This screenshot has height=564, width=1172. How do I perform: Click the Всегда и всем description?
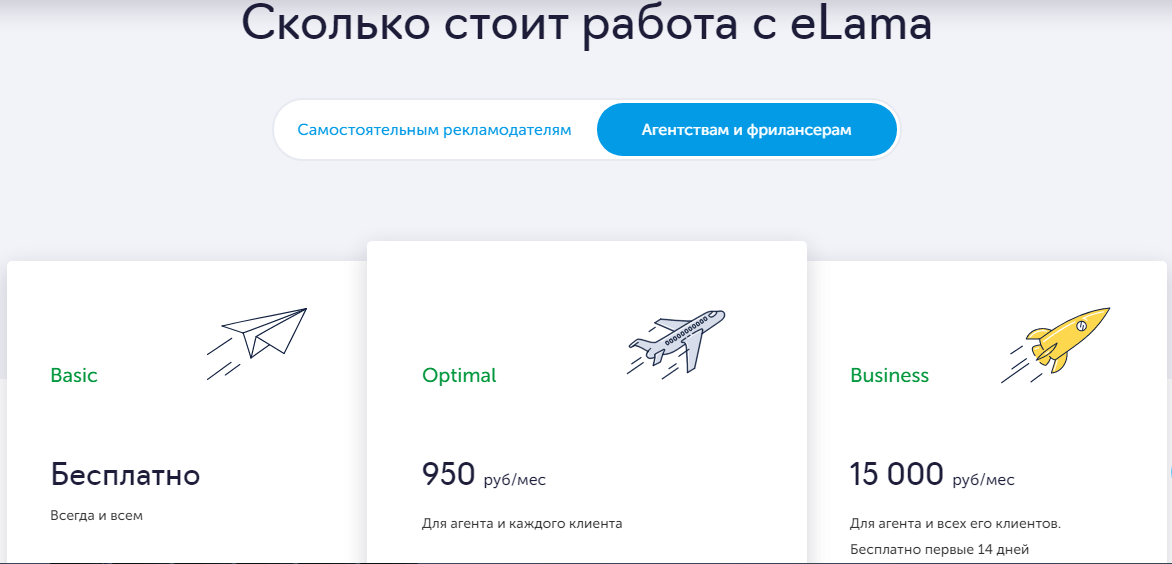point(97,517)
